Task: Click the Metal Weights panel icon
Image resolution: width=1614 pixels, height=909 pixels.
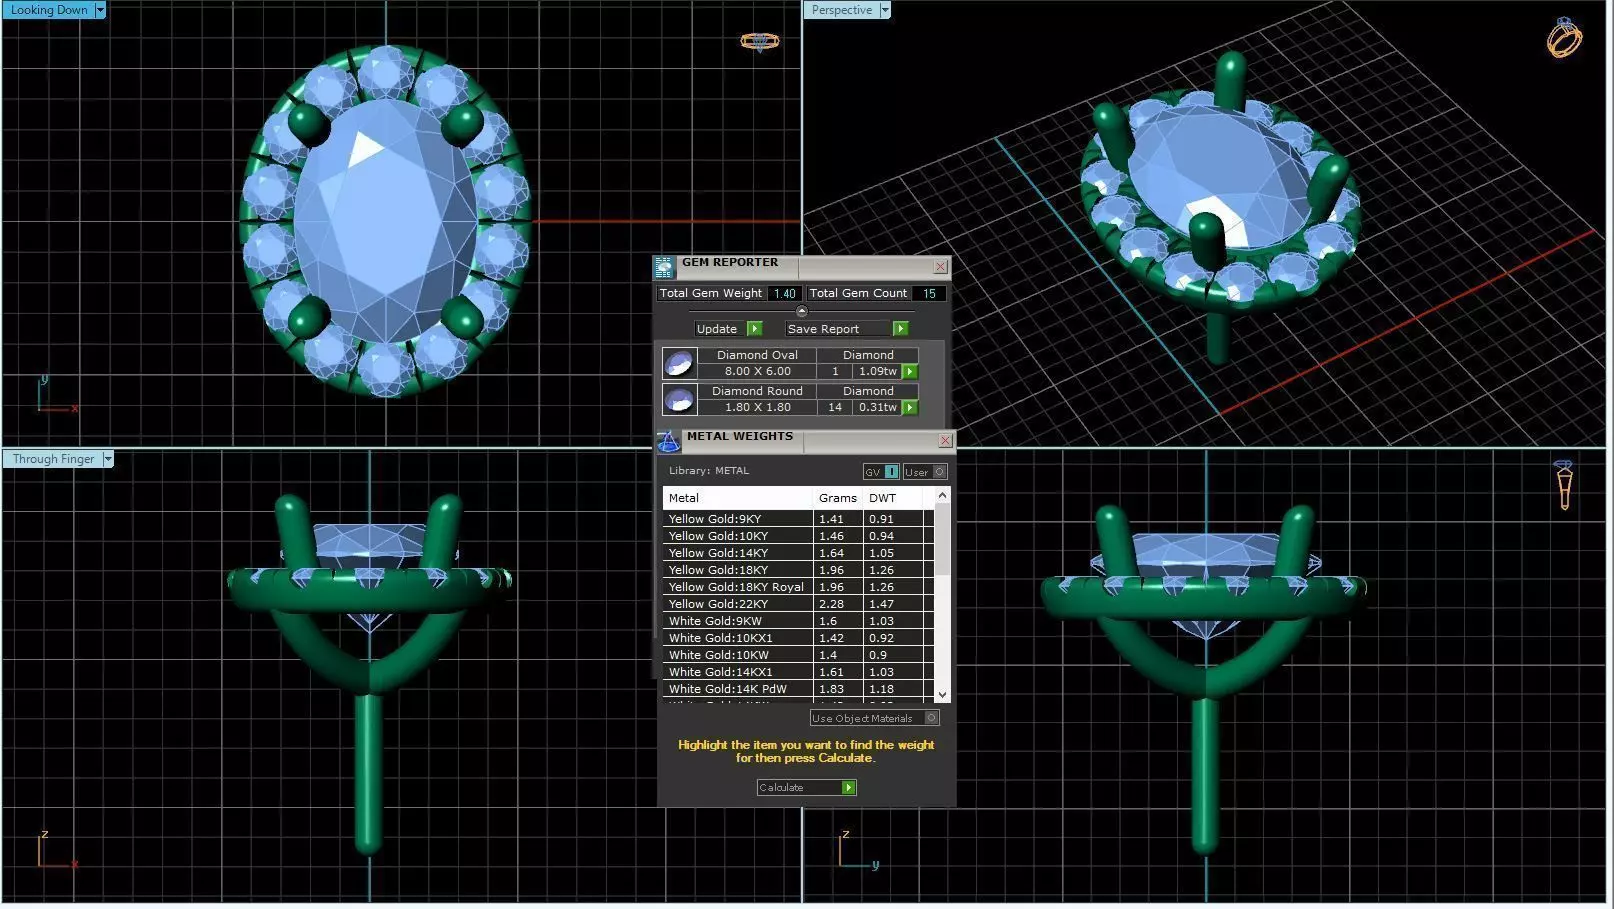Action: [668, 441]
